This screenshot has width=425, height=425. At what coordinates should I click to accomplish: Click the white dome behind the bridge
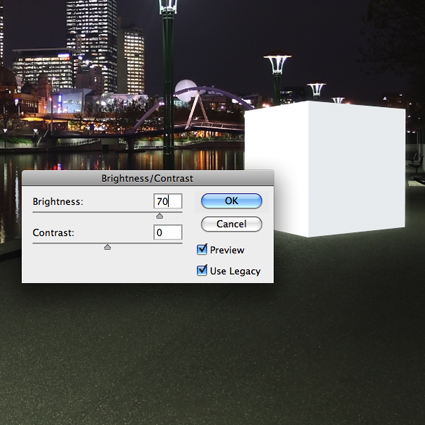coord(186,90)
